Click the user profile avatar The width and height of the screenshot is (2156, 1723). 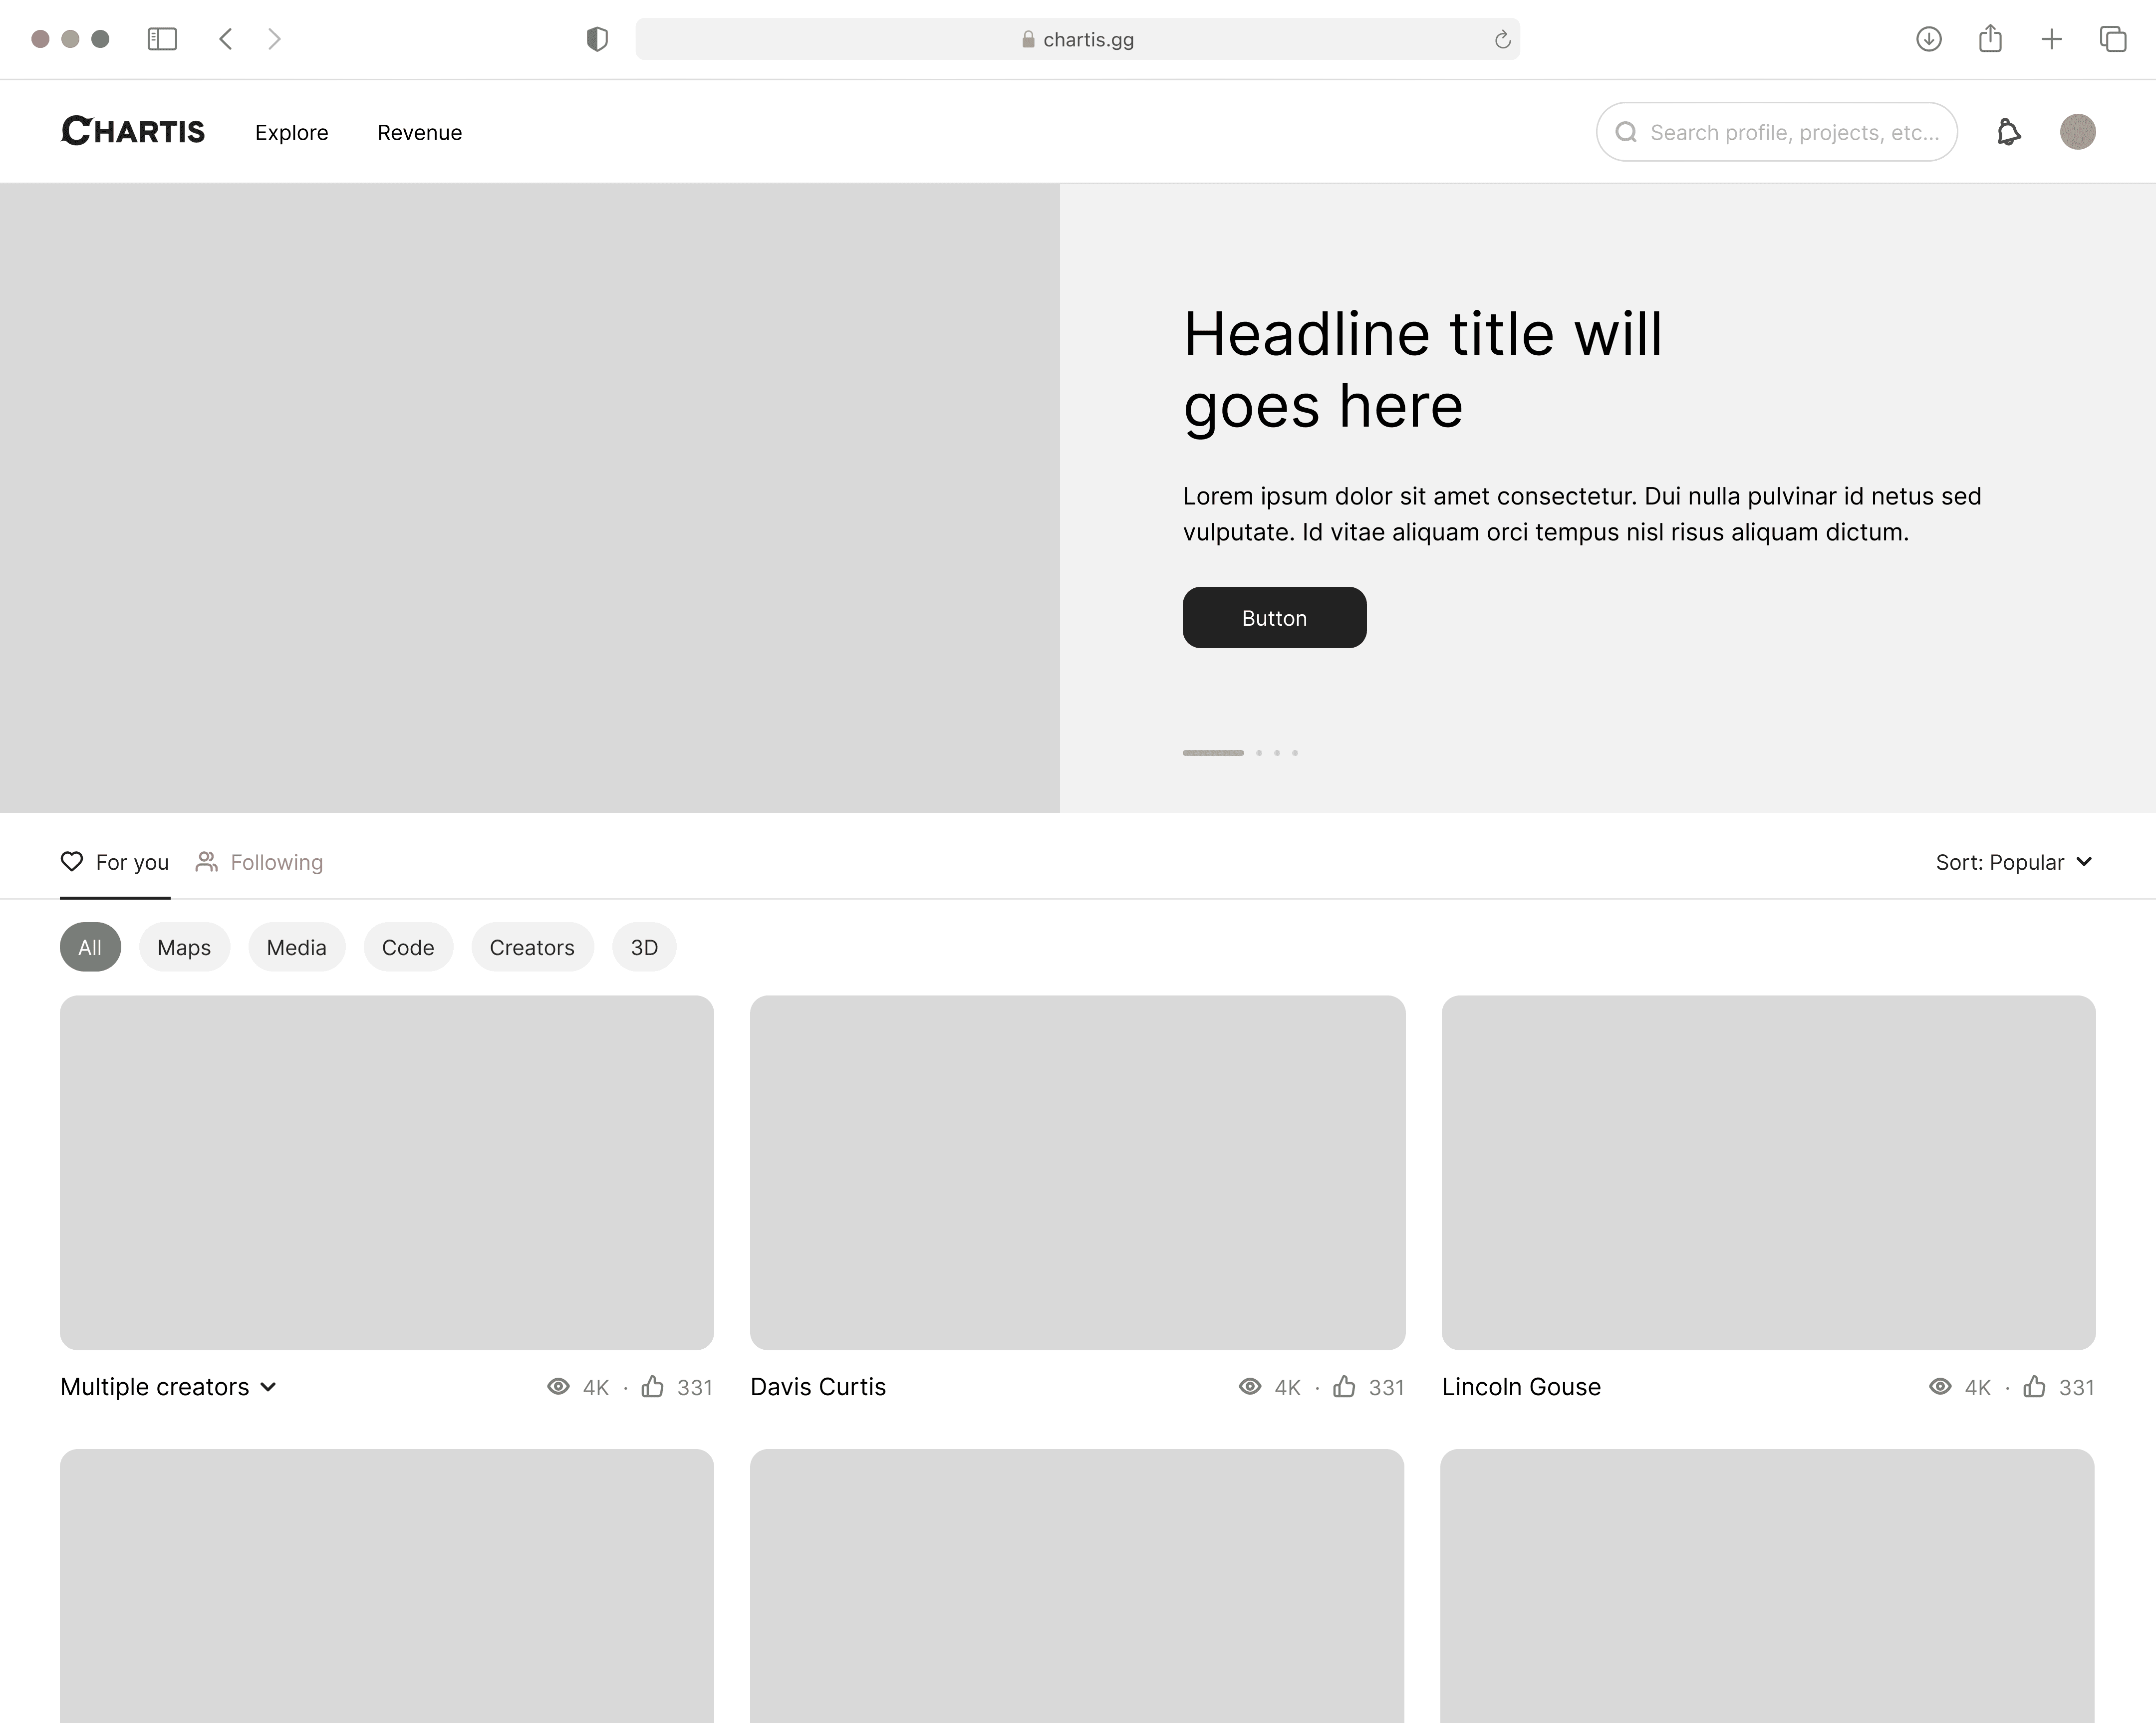pyautogui.click(x=2077, y=132)
